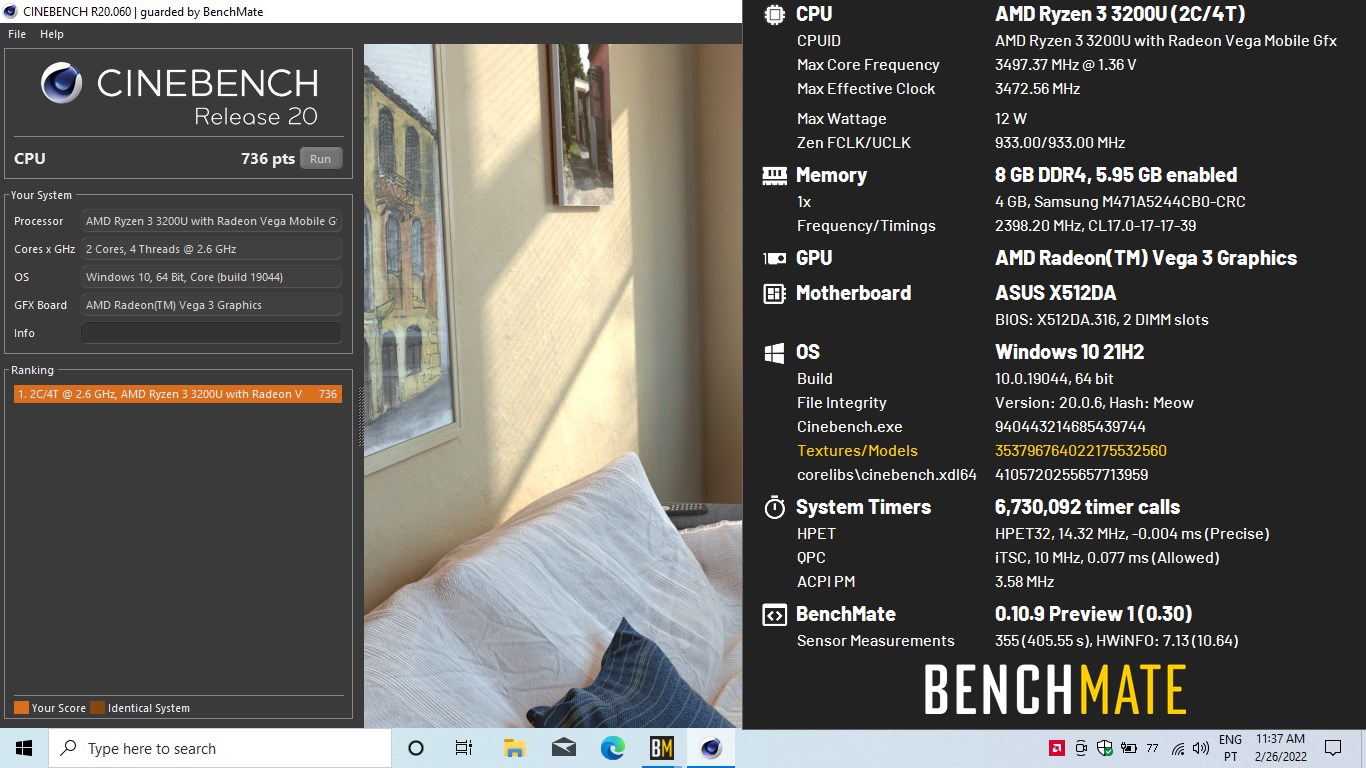Click the AMD Ryzen 3 3200U heading

[1120, 14]
